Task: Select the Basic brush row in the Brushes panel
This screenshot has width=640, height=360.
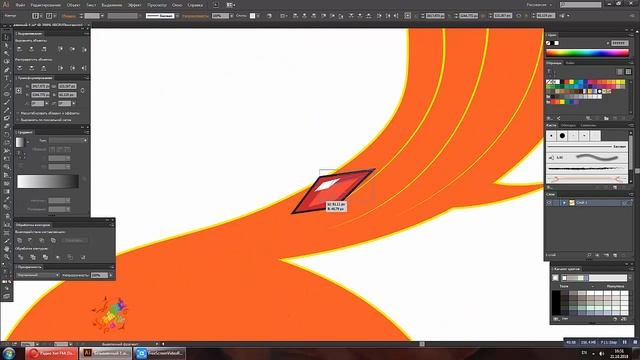Action: (587, 146)
